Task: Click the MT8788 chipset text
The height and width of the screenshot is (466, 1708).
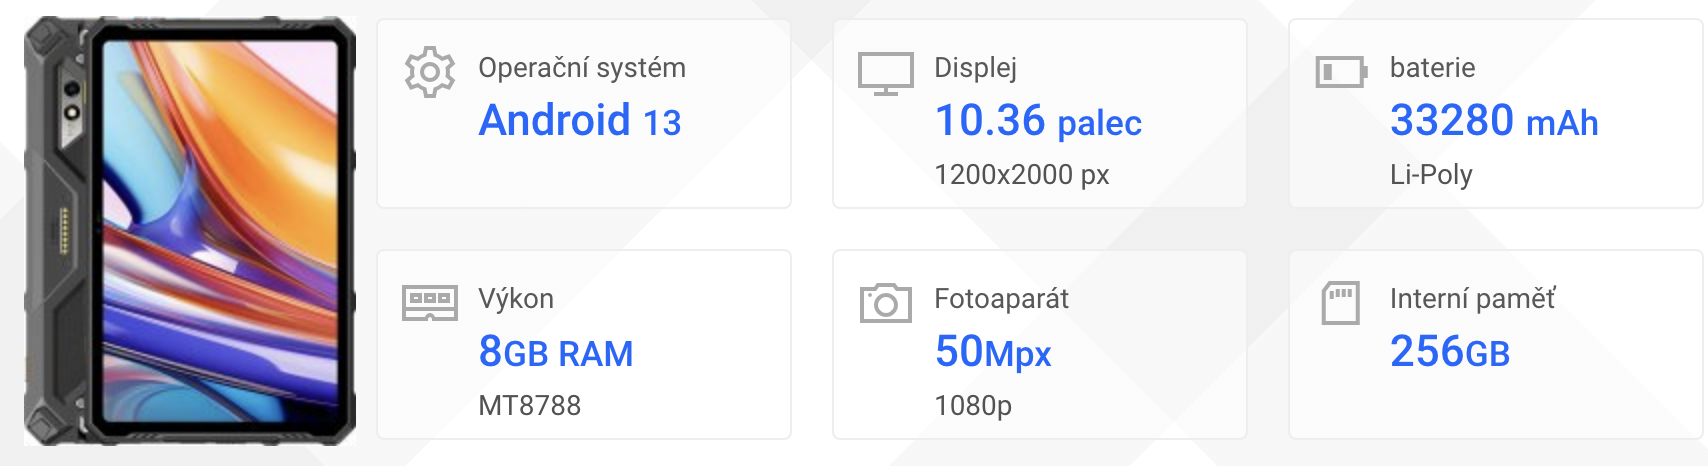Action: (x=530, y=406)
